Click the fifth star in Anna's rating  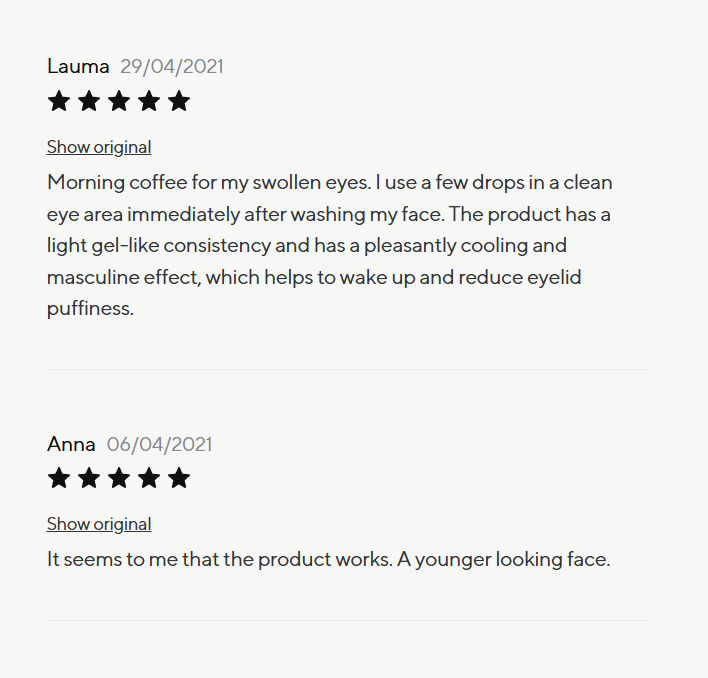[179, 478]
